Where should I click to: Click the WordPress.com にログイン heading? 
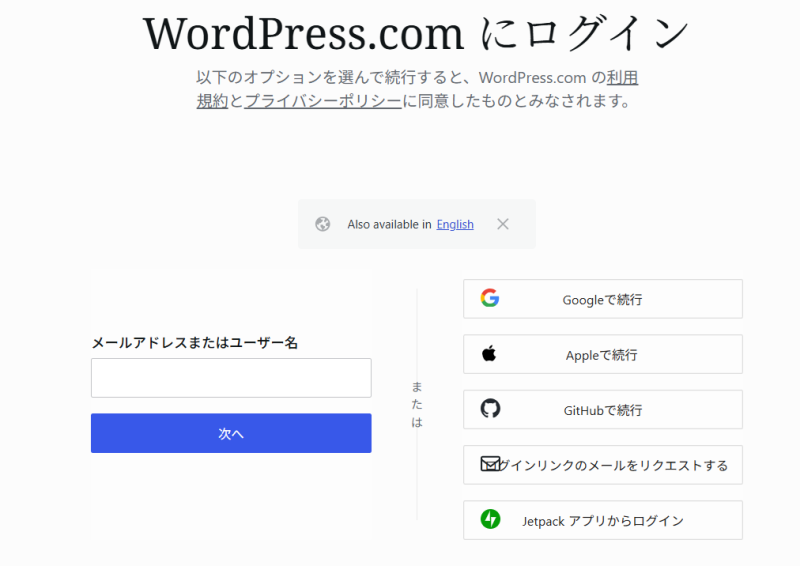(x=416, y=33)
